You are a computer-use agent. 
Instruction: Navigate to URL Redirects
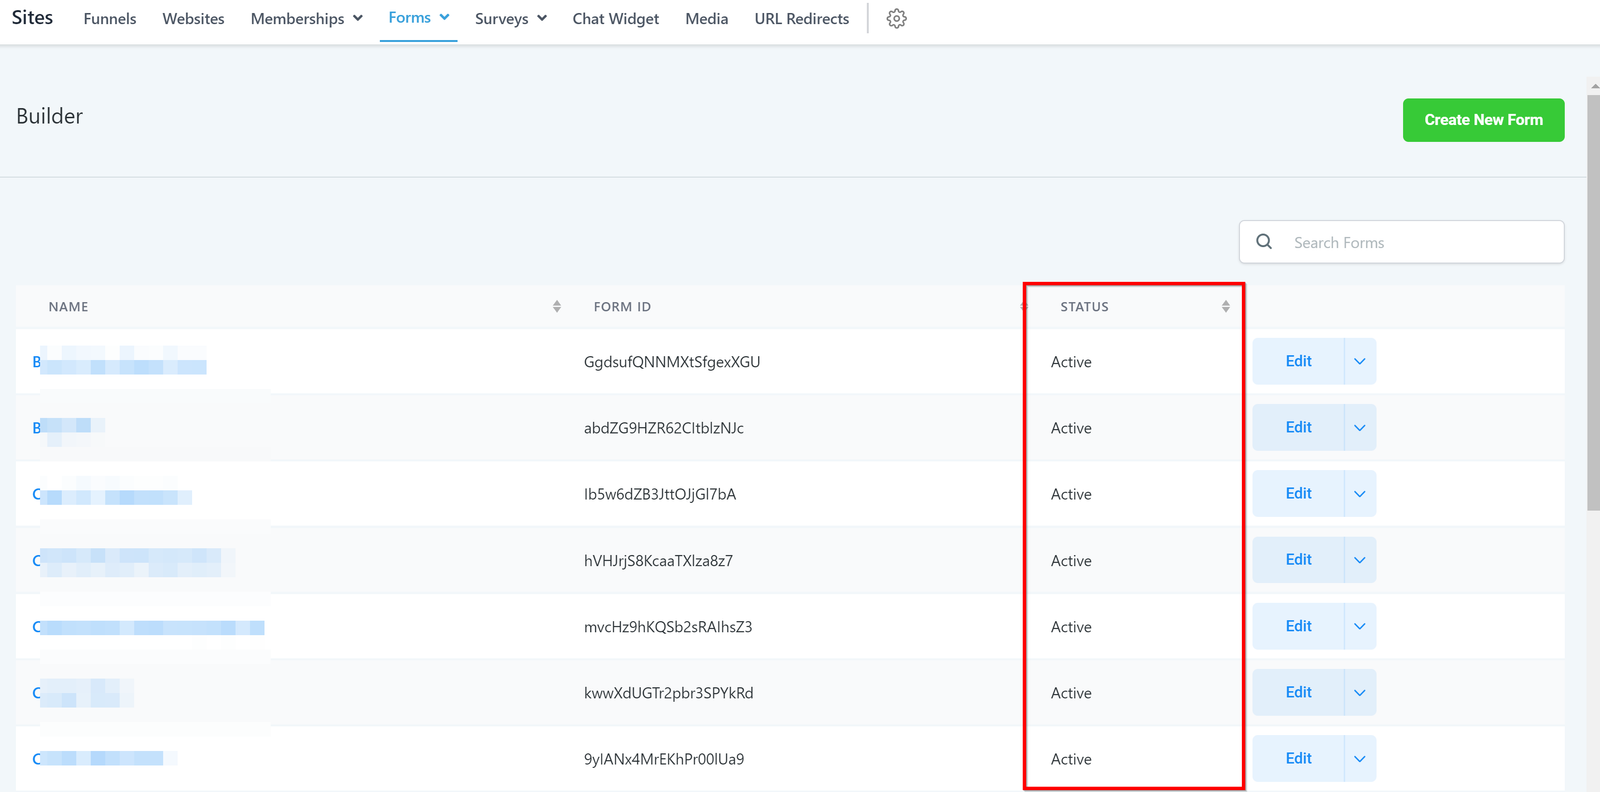[801, 19]
